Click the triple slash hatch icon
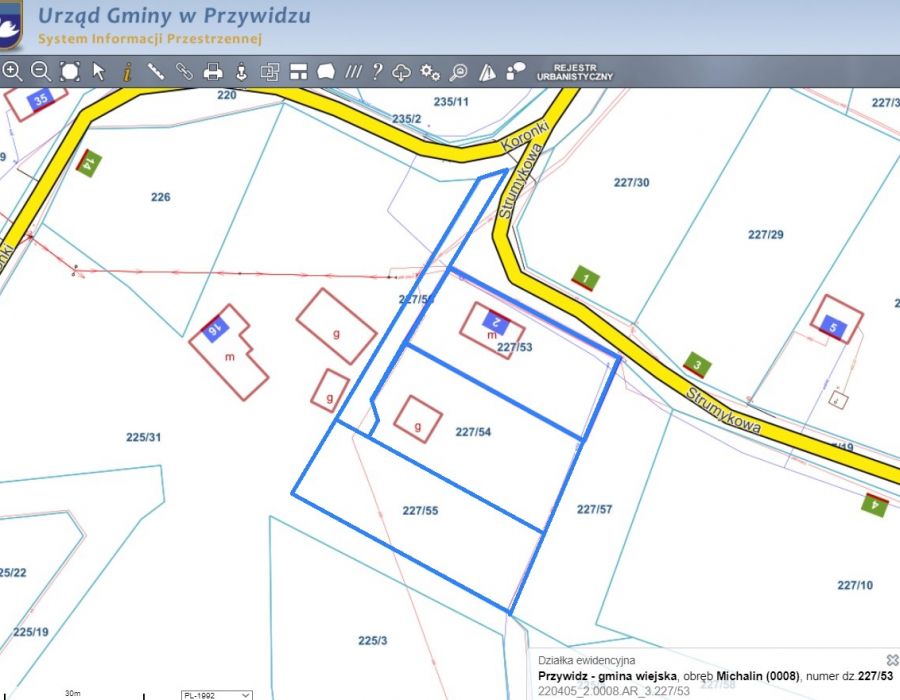The image size is (900, 700). 353,72
